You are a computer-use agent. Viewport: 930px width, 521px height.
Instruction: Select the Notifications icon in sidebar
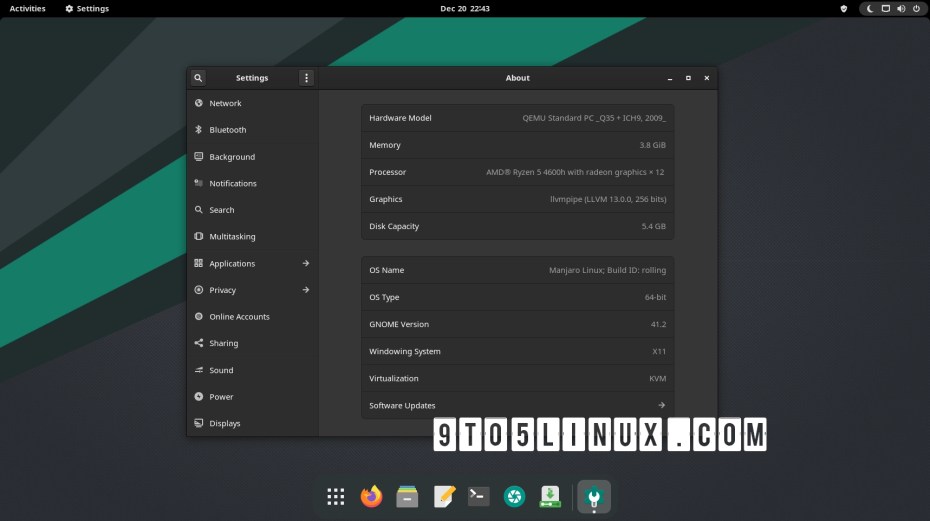pyautogui.click(x=199, y=183)
